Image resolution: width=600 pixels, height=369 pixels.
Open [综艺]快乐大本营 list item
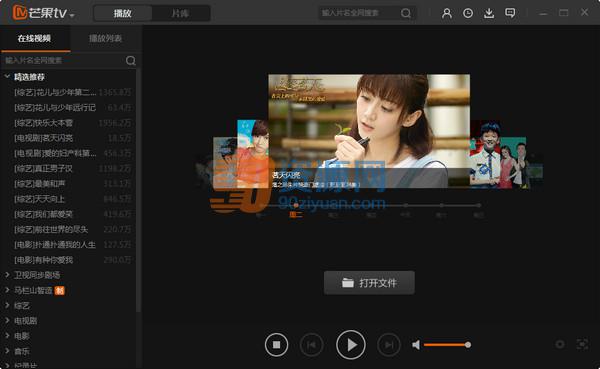tap(72, 123)
